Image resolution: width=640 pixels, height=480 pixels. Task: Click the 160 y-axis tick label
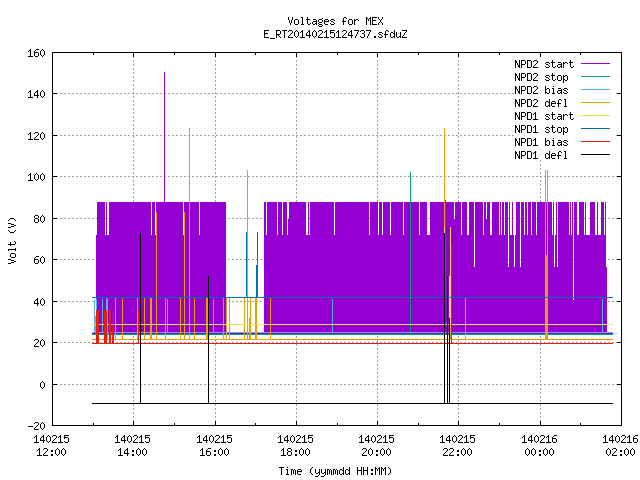click(x=36, y=53)
